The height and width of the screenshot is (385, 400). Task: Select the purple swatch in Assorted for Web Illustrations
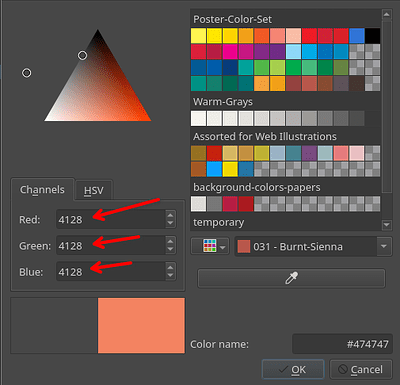(x=309, y=153)
